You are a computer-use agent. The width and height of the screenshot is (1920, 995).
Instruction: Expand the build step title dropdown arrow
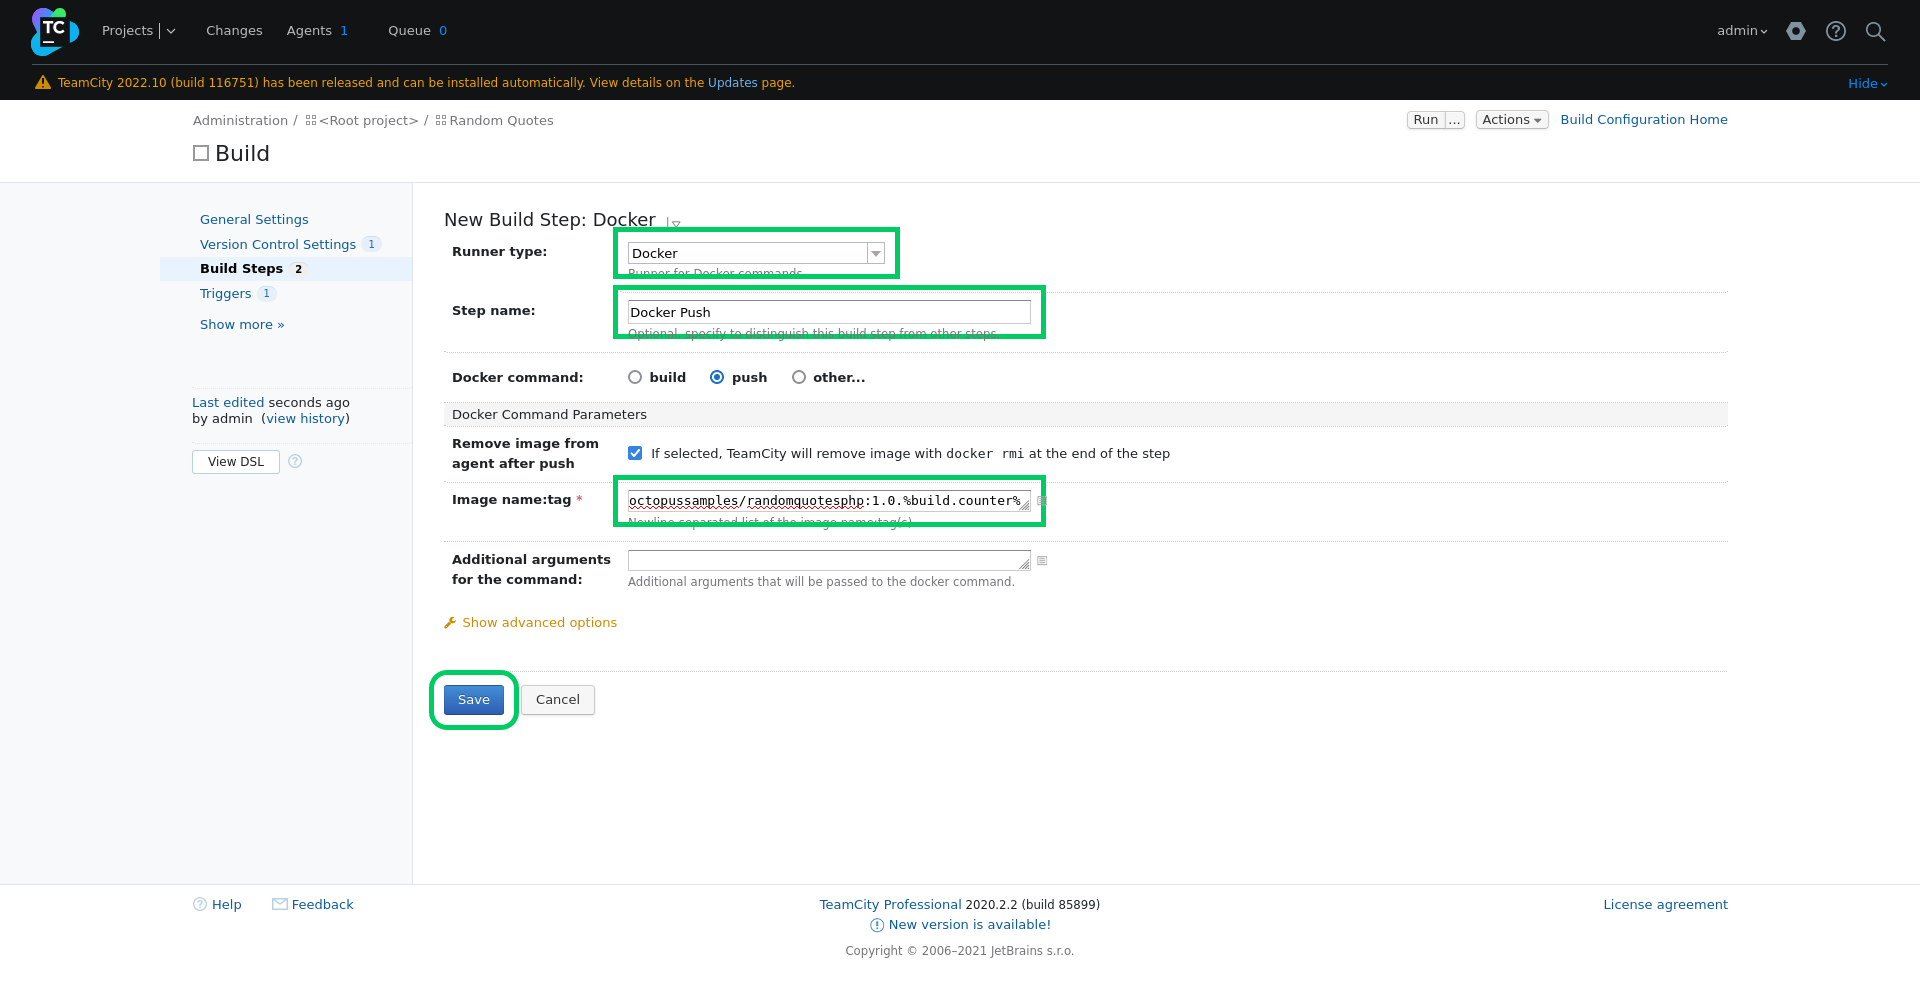675,224
